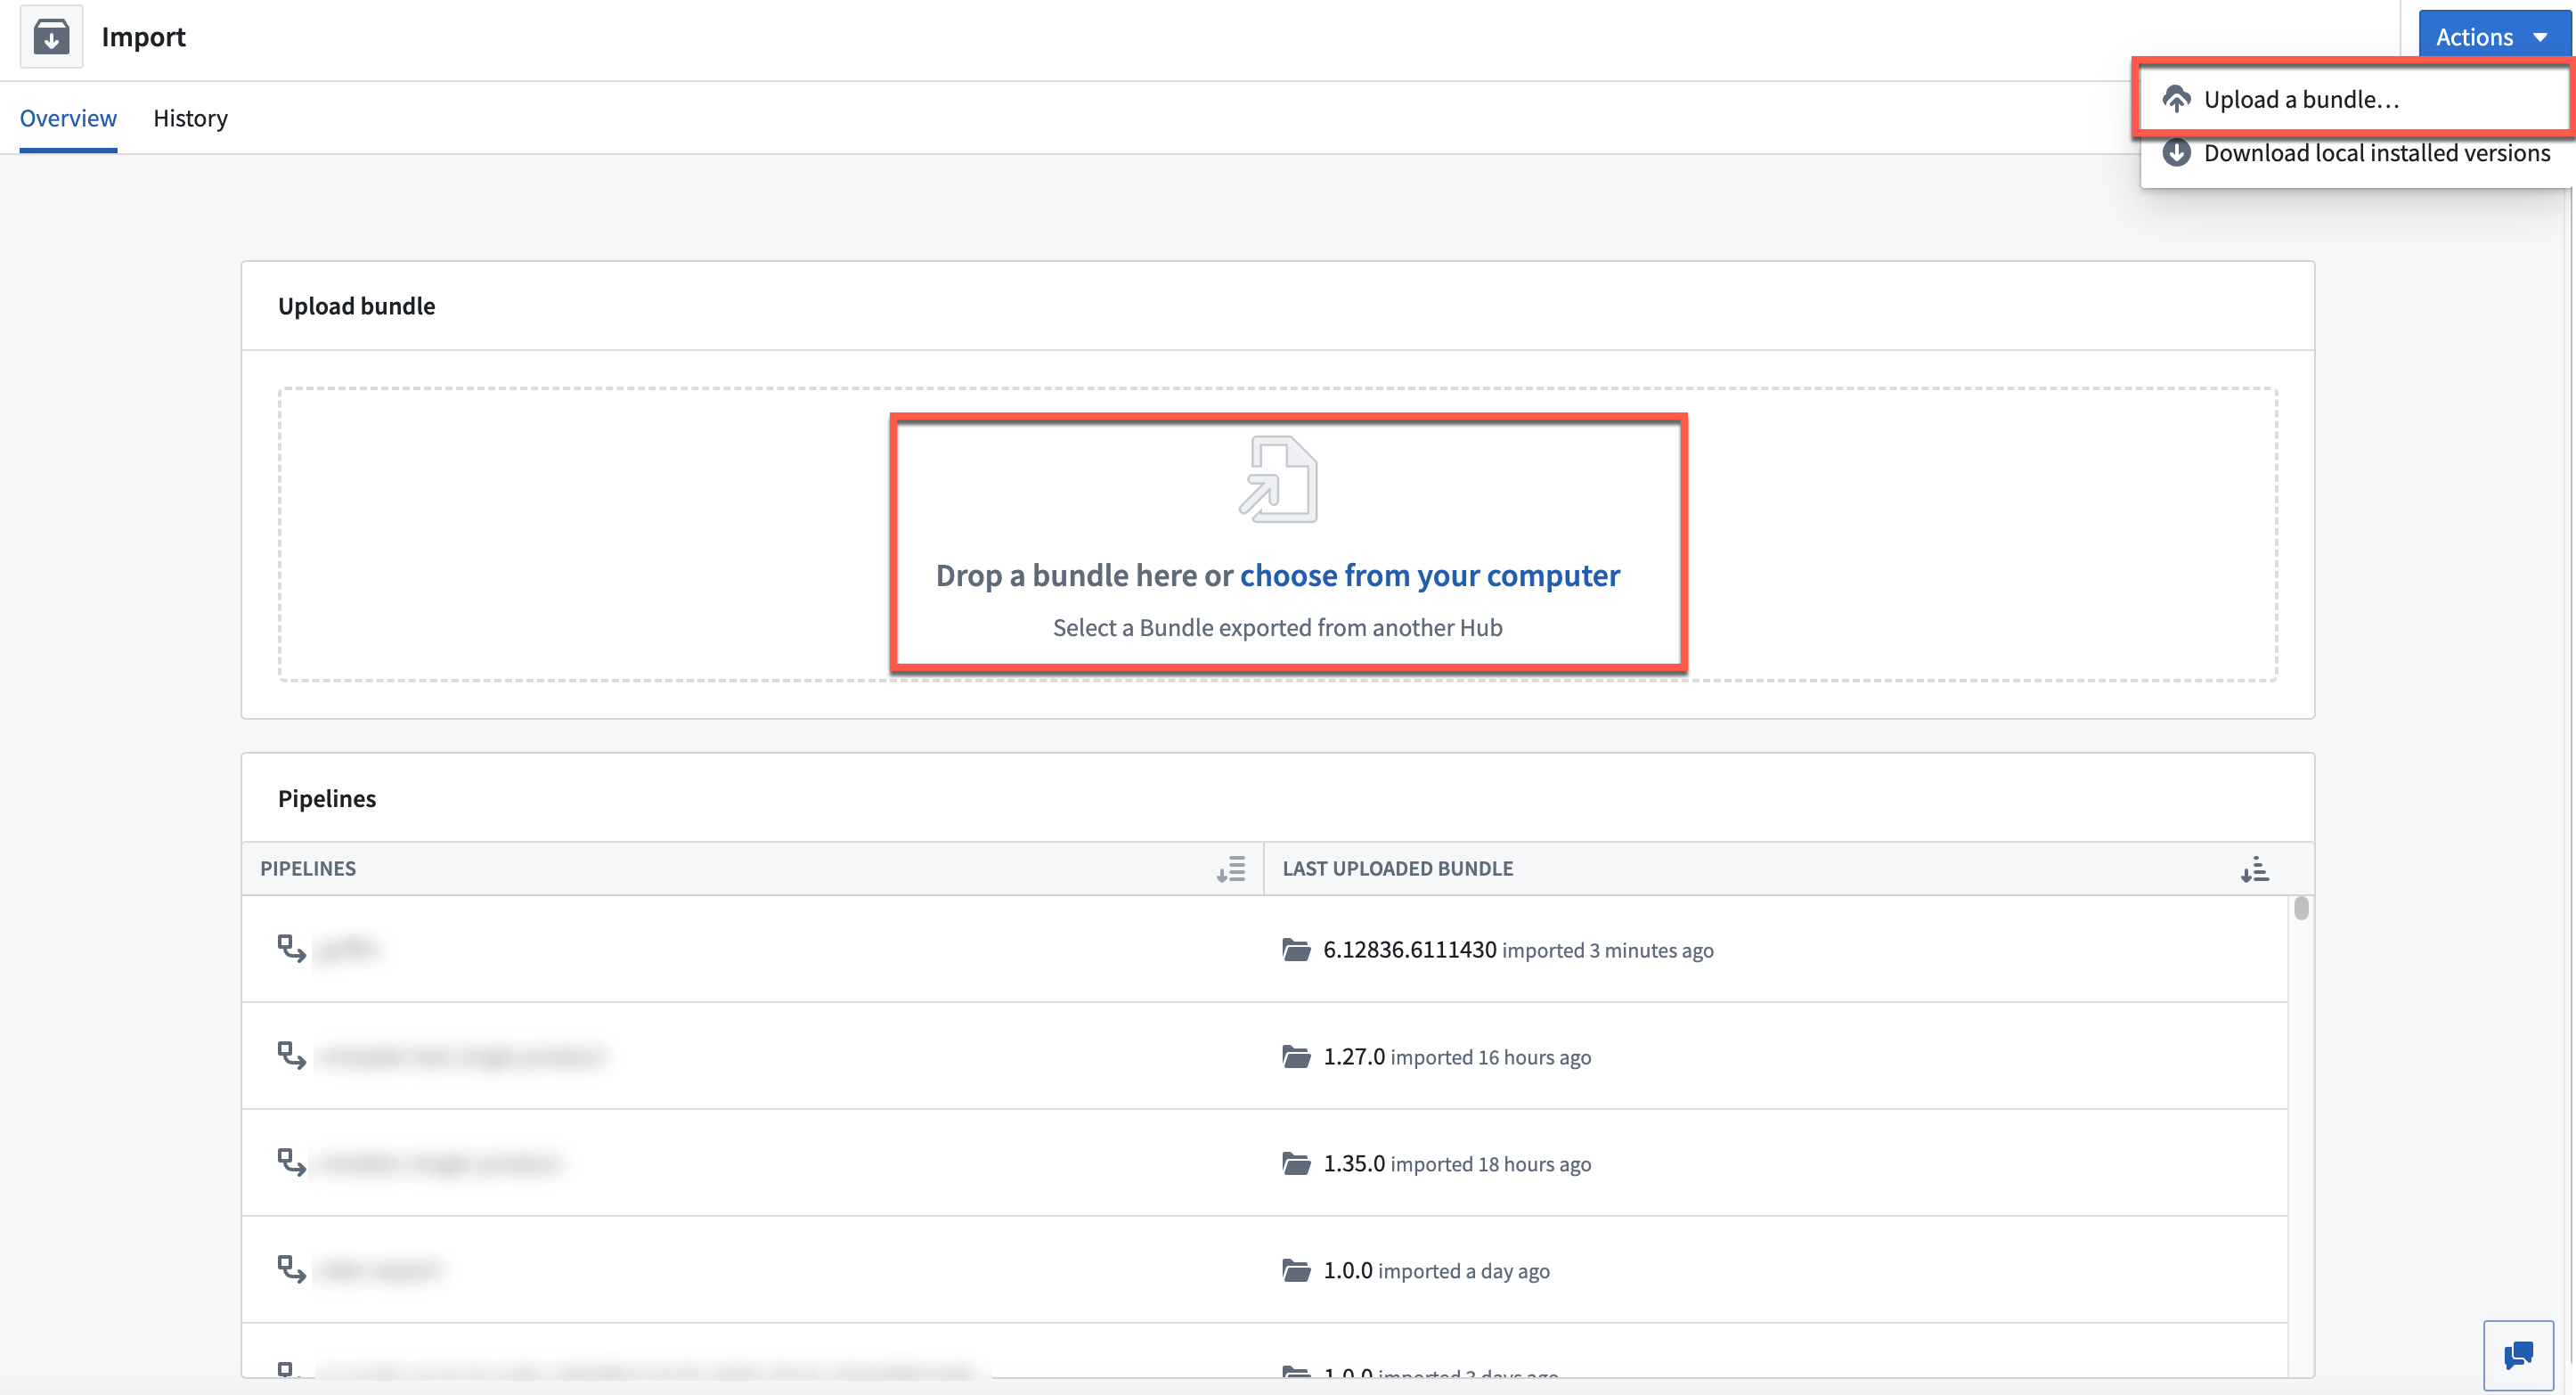
Task: Open the chat feedback button
Action: point(2518,1356)
